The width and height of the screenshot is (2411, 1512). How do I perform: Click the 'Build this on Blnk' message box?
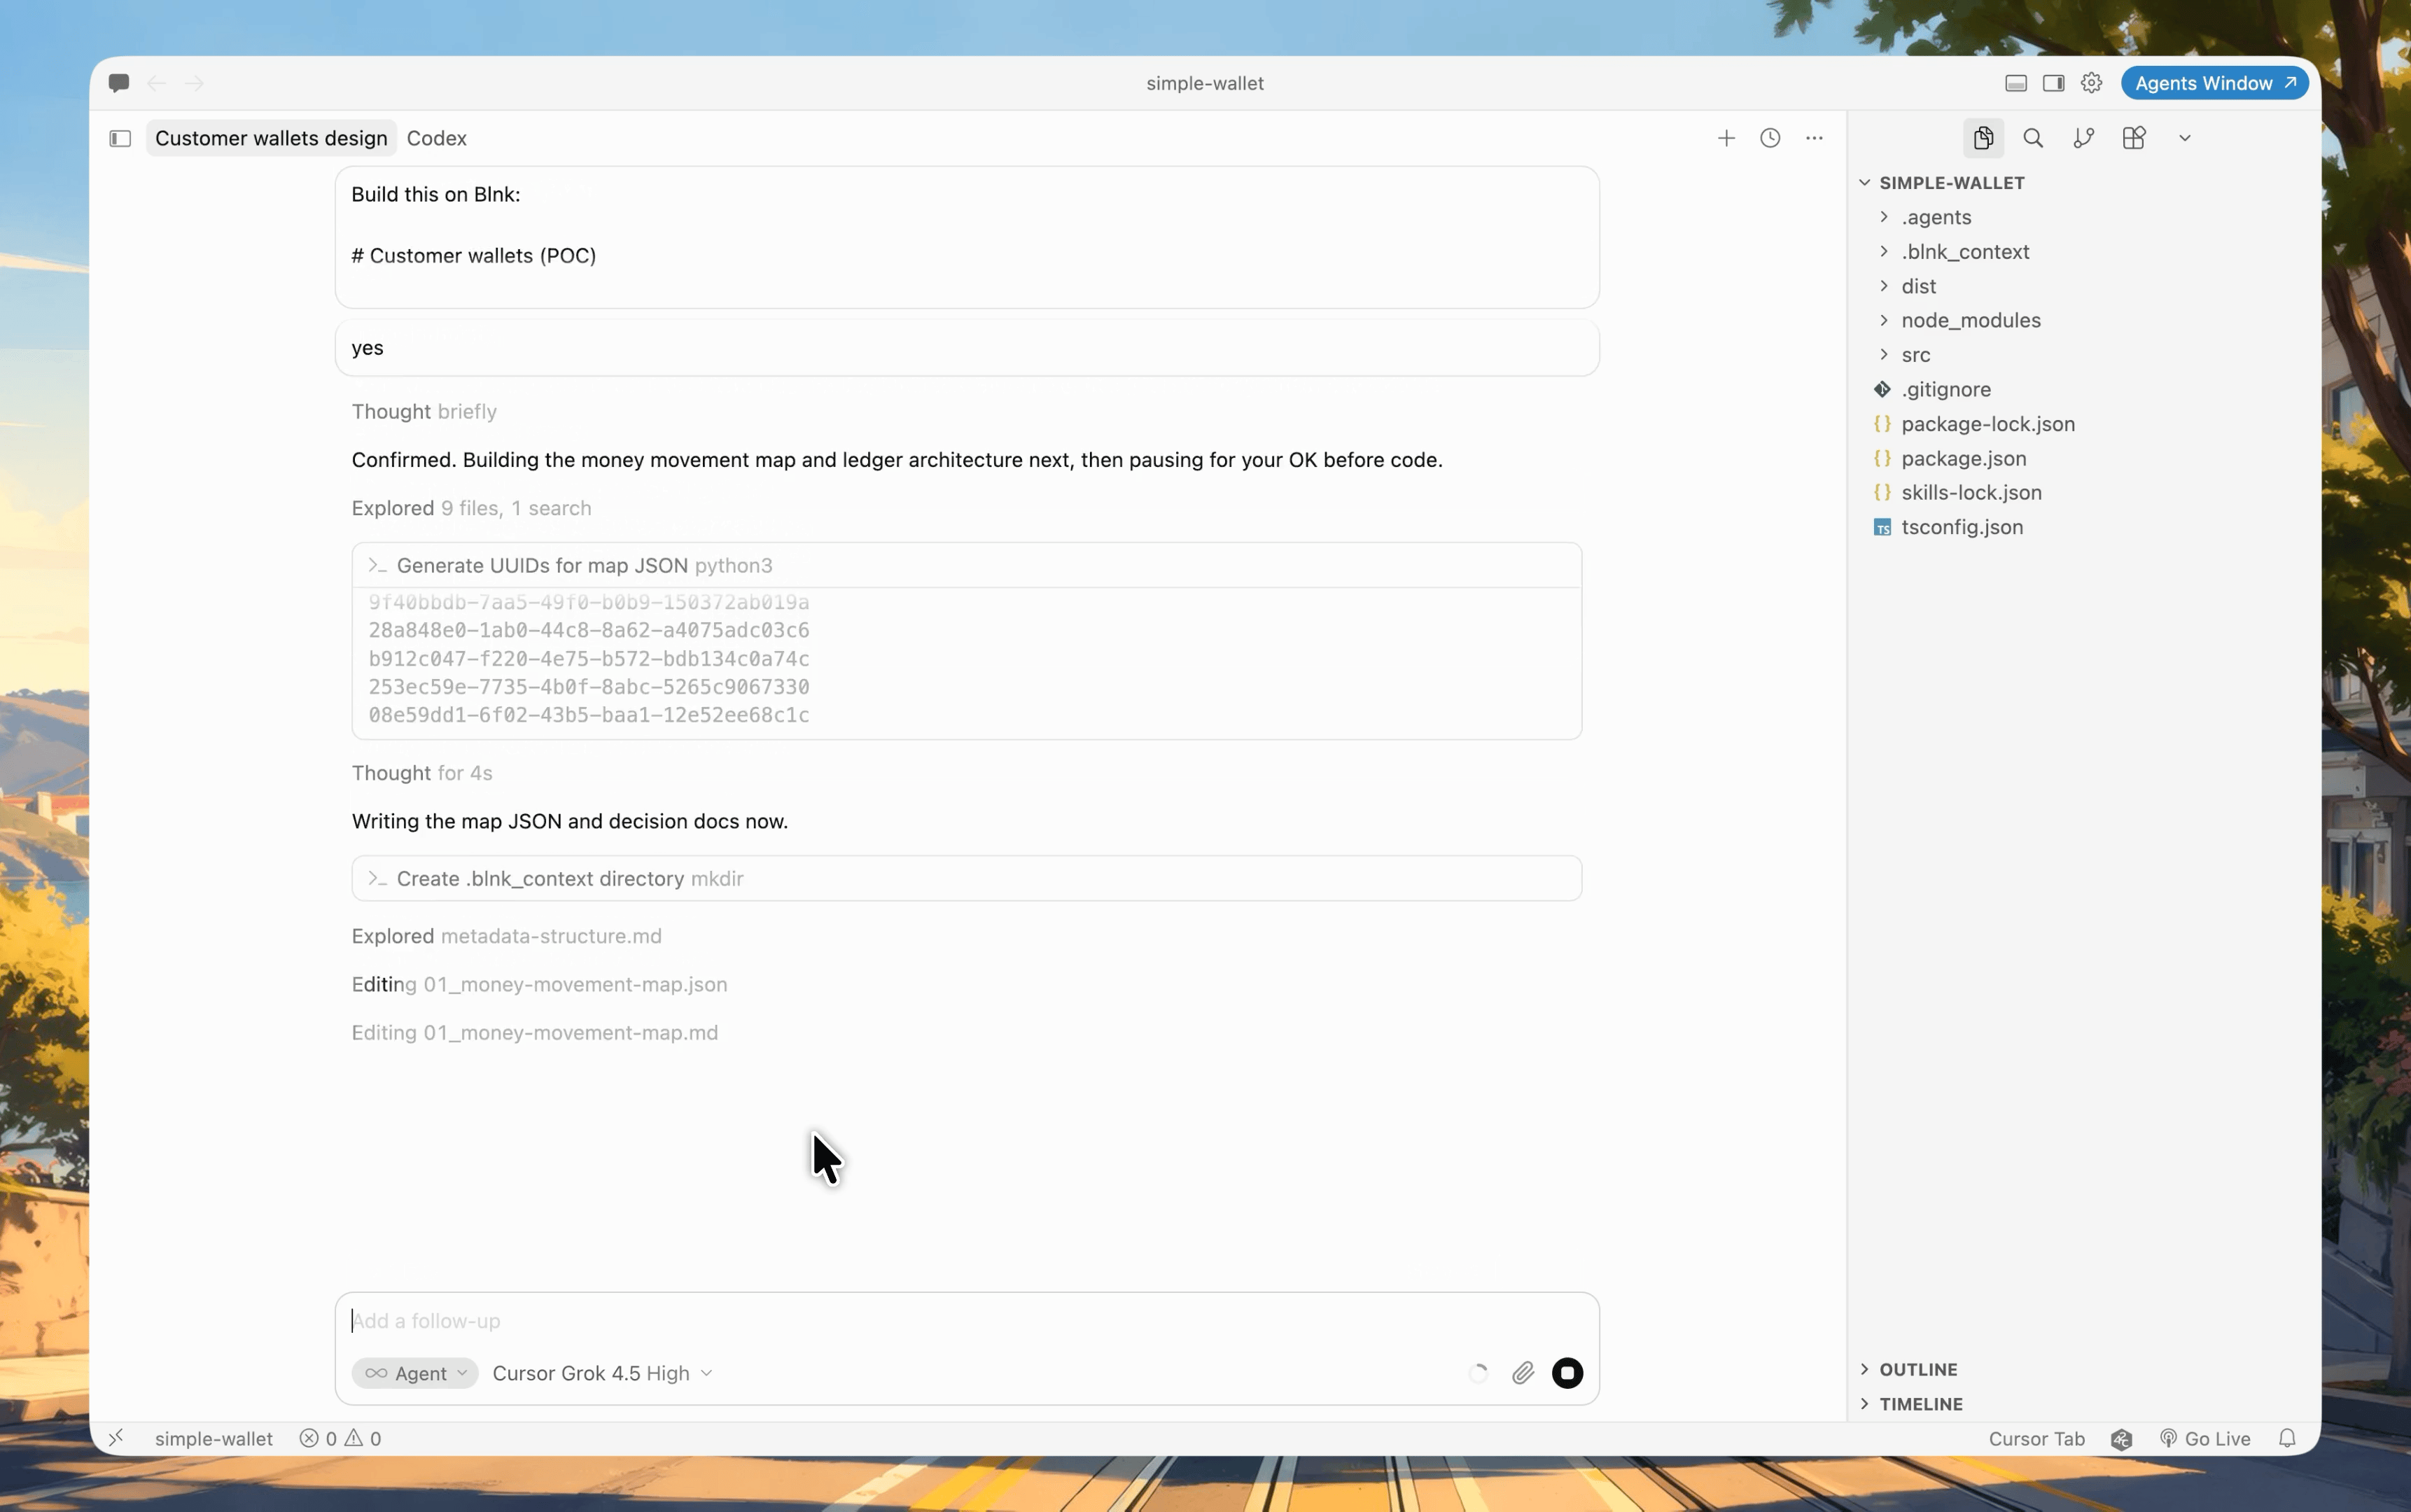click(967, 237)
